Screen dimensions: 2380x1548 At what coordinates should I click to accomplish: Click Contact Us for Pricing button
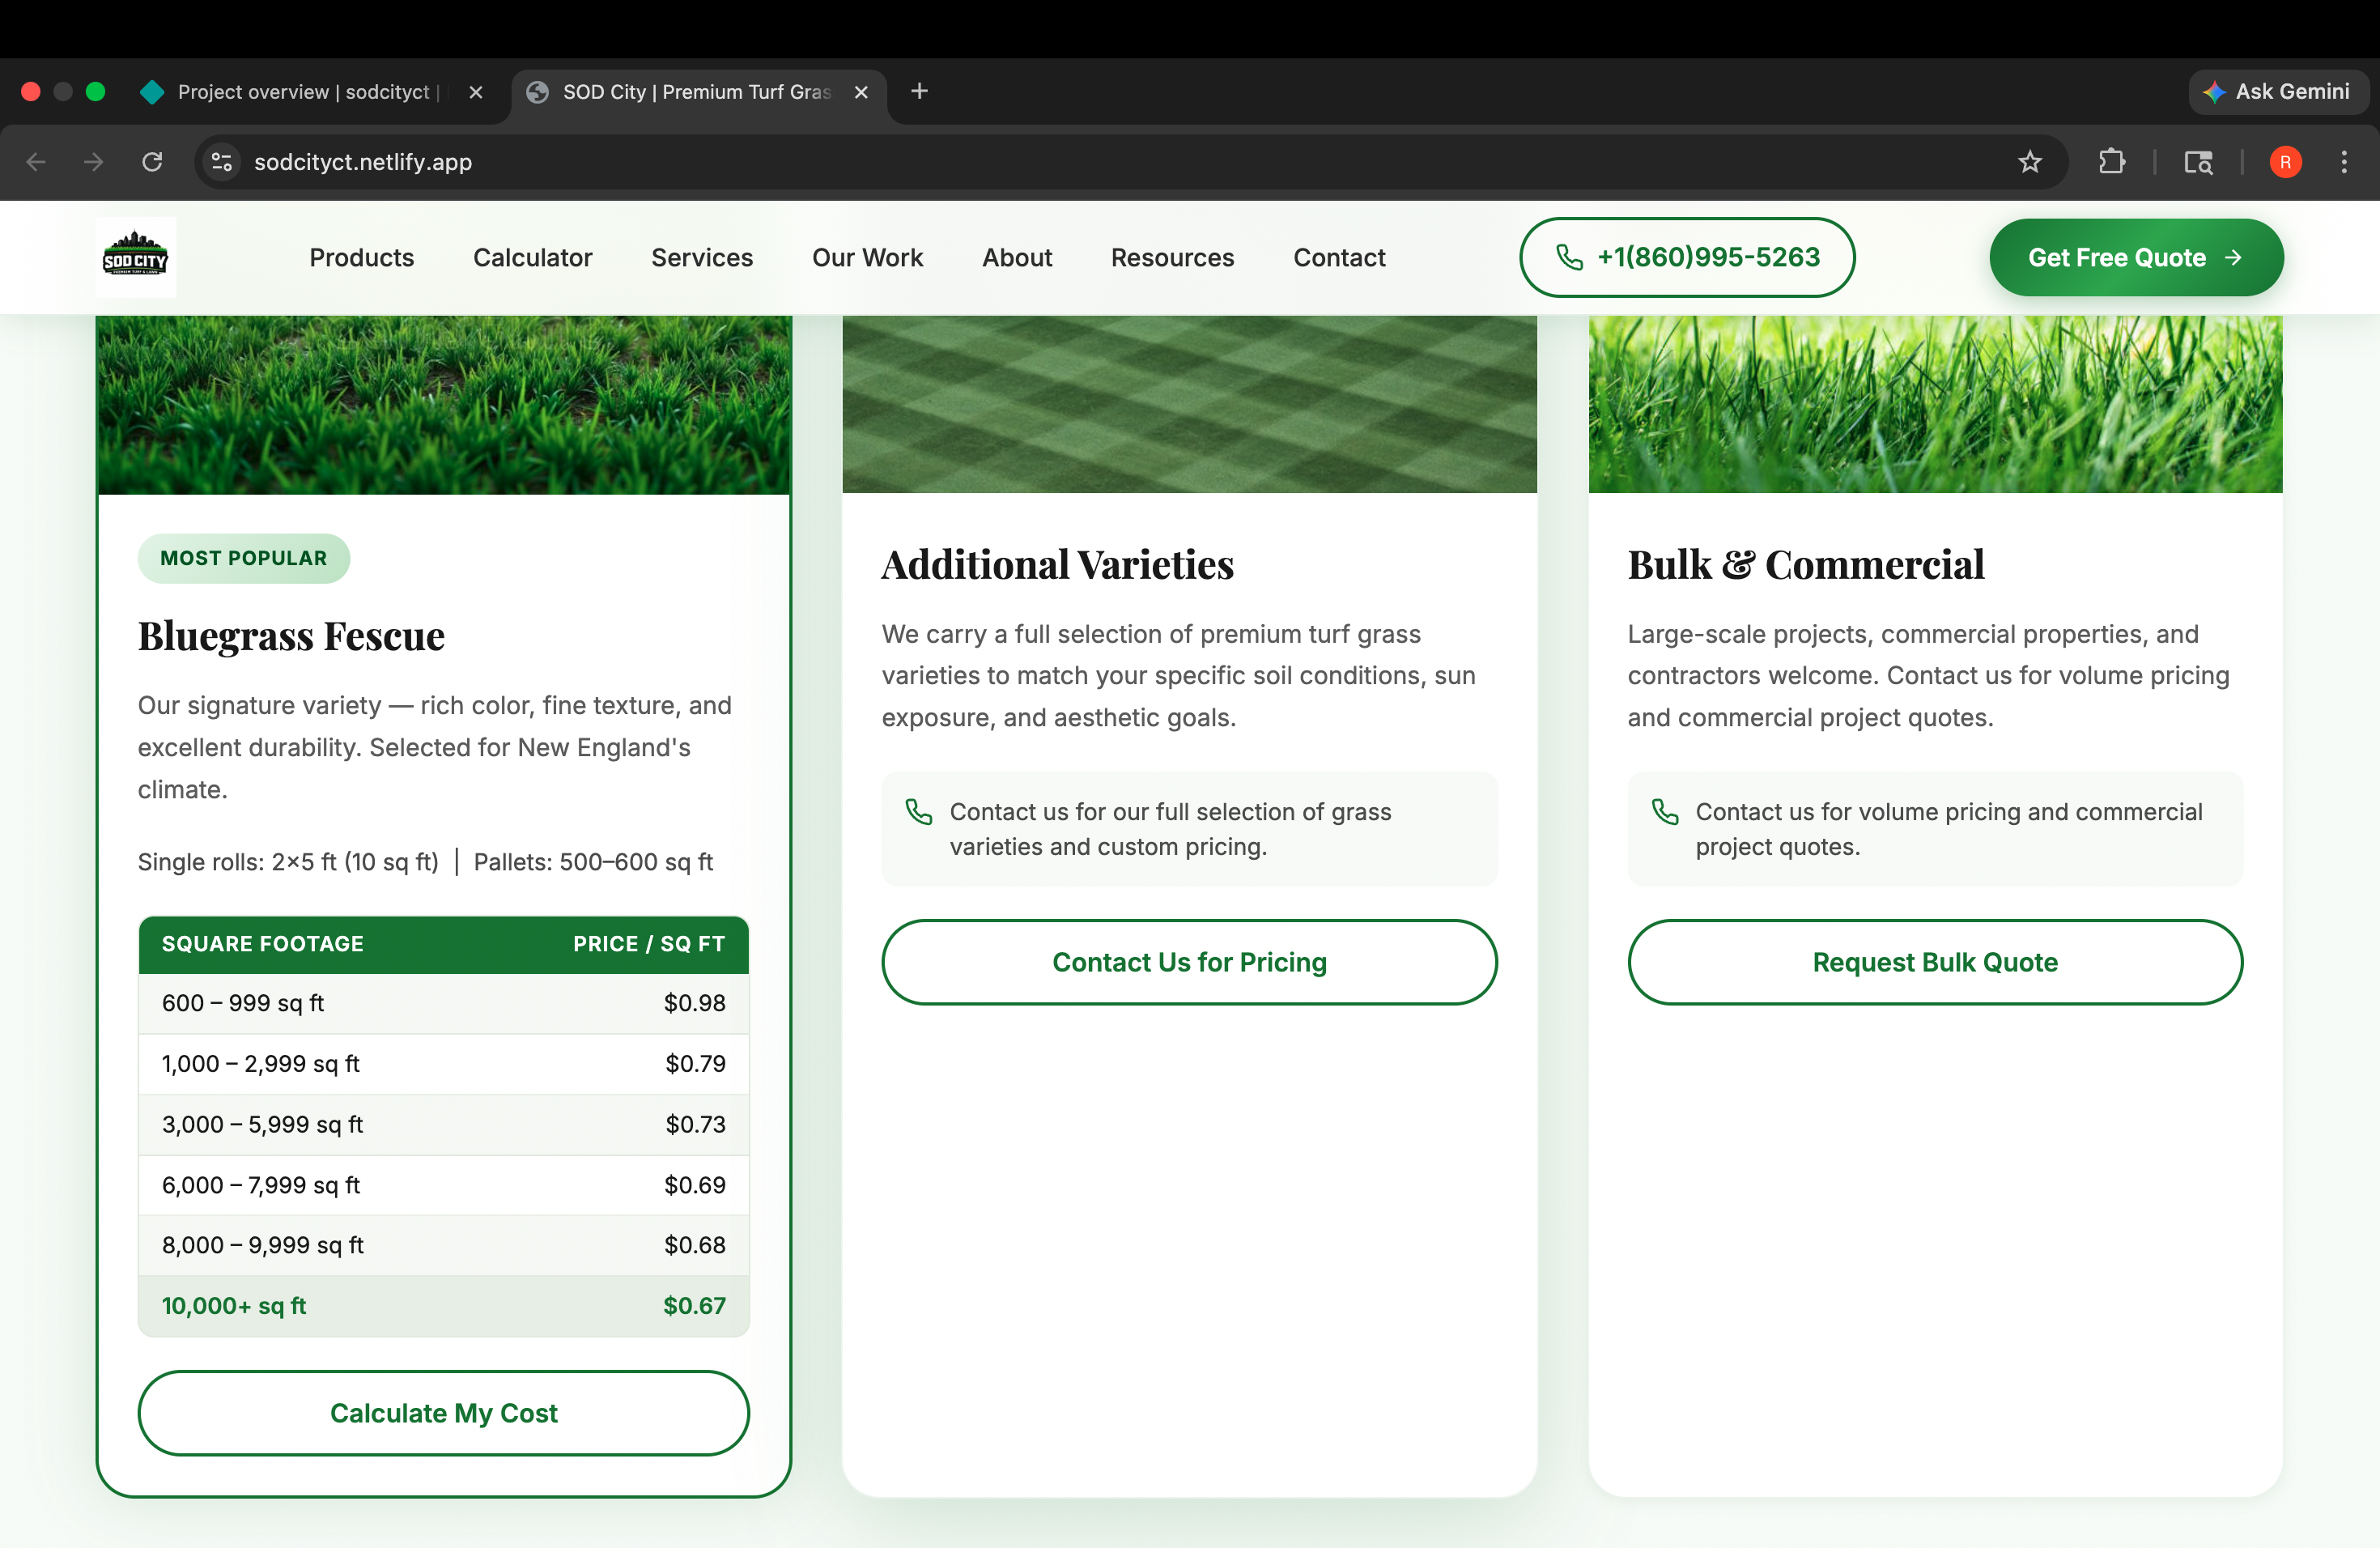(1189, 962)
